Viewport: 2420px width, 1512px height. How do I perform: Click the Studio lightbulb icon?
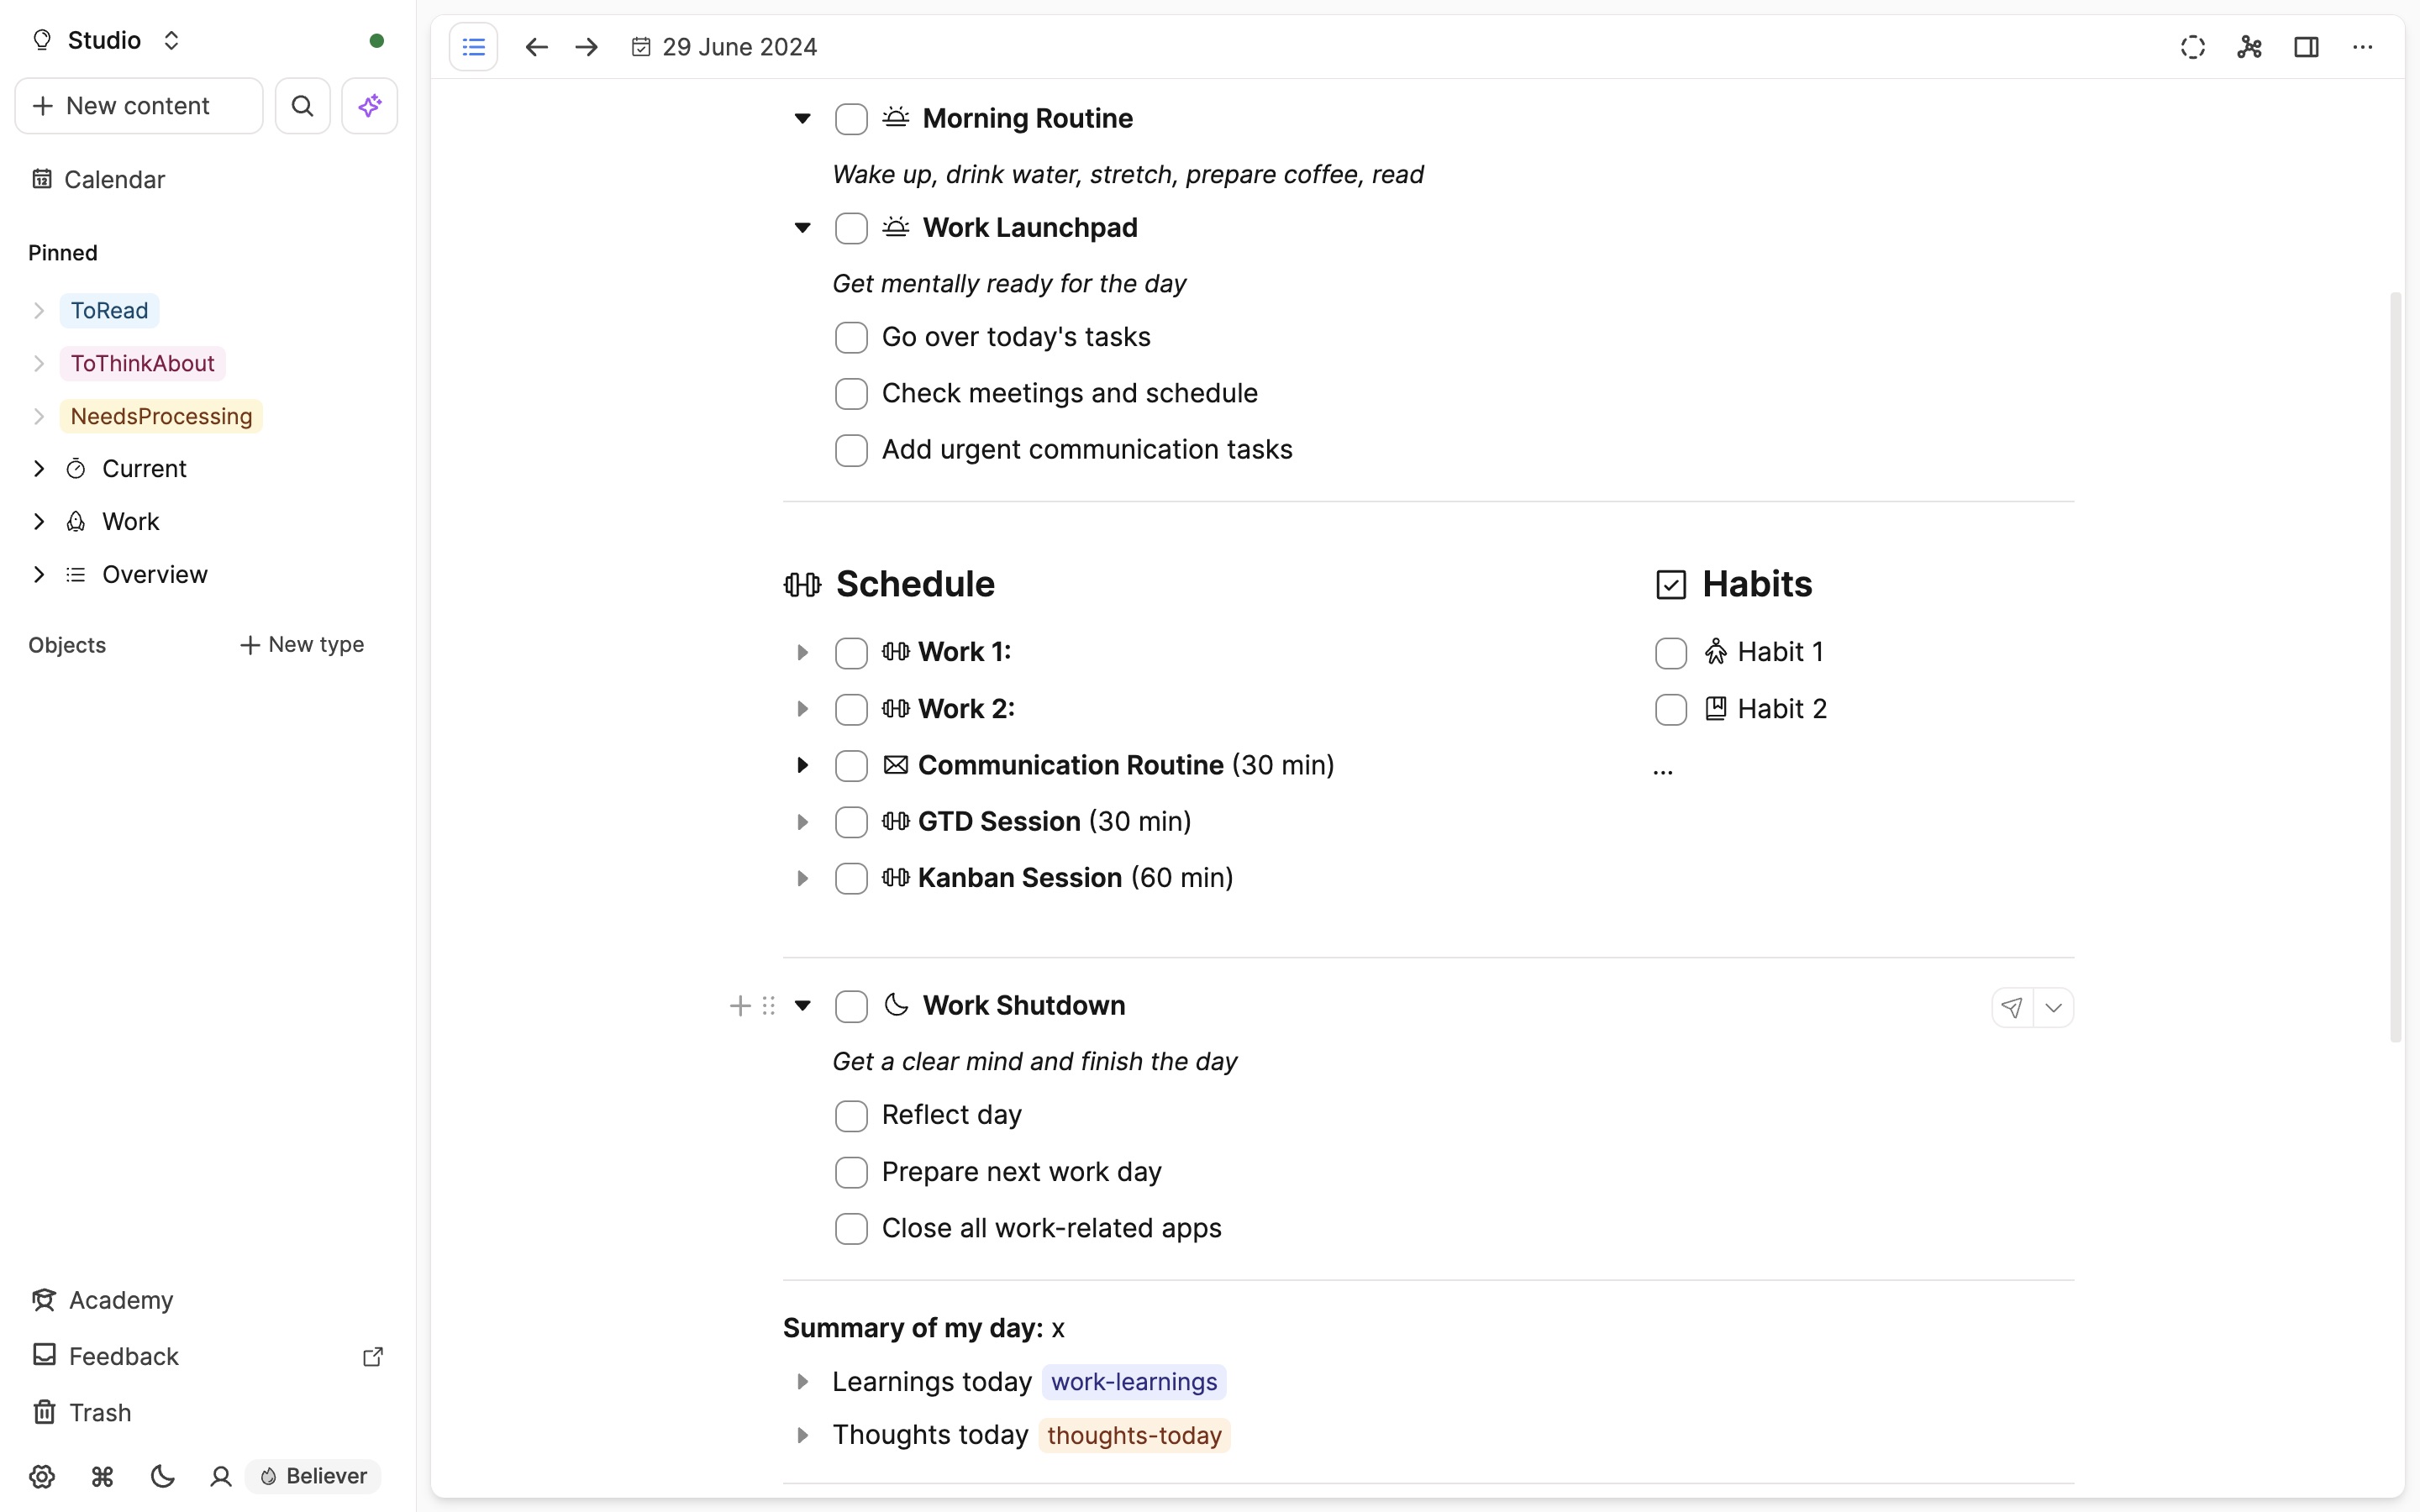(42, 40)
